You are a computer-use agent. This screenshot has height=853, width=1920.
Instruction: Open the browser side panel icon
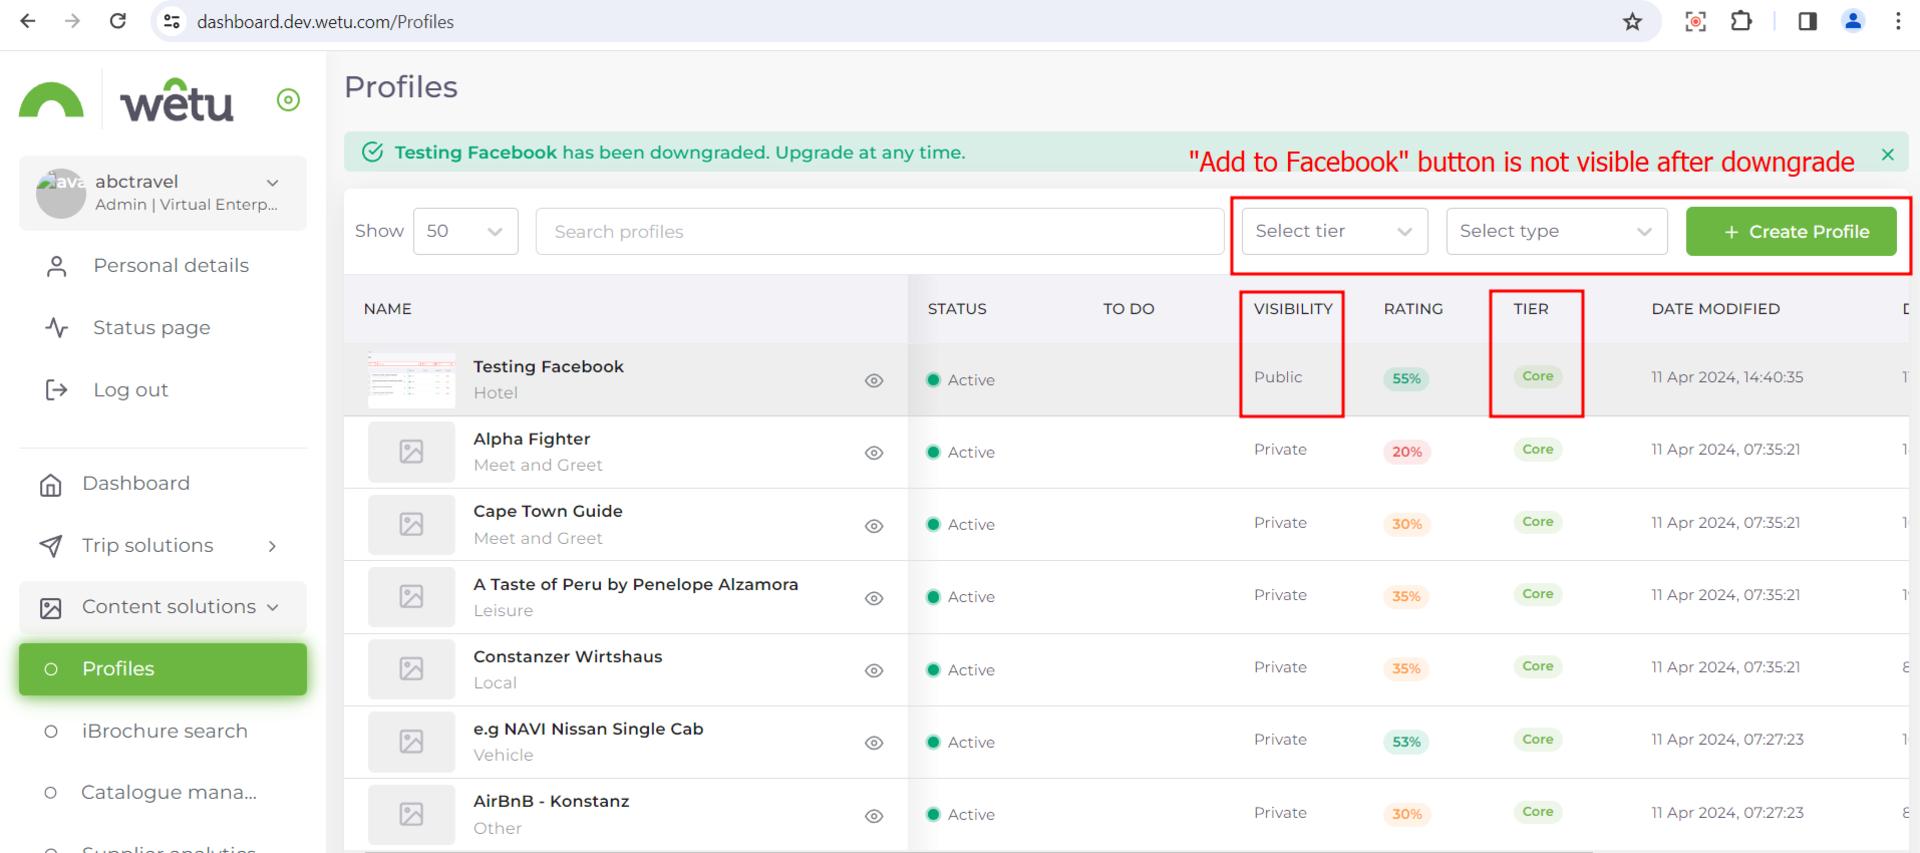[x=1807, y=22]
